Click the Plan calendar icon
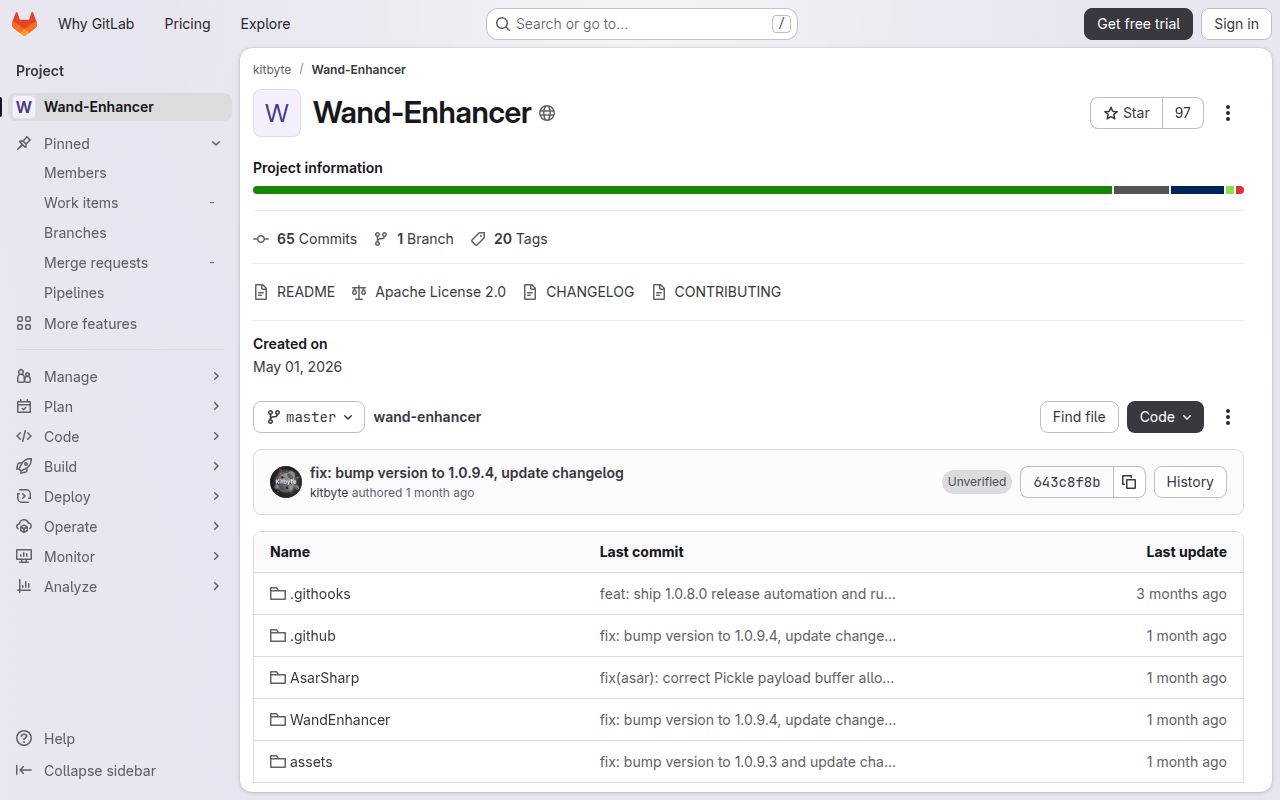 [x=24, y=407]
